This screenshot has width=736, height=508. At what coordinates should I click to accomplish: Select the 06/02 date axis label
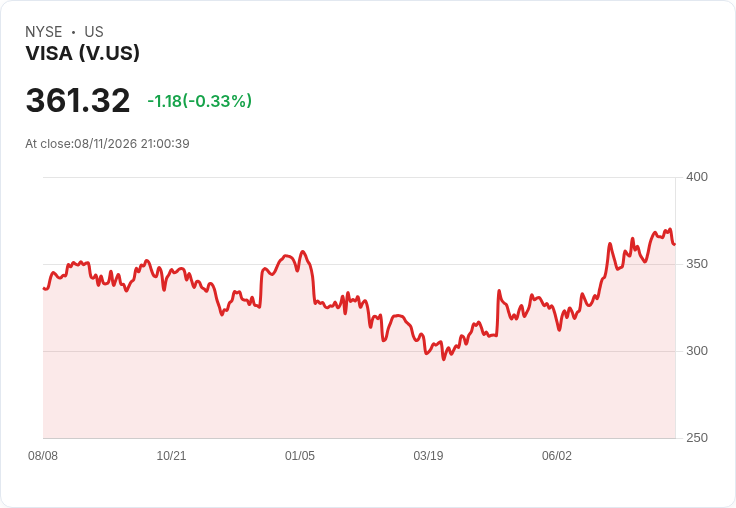point(557,456)
